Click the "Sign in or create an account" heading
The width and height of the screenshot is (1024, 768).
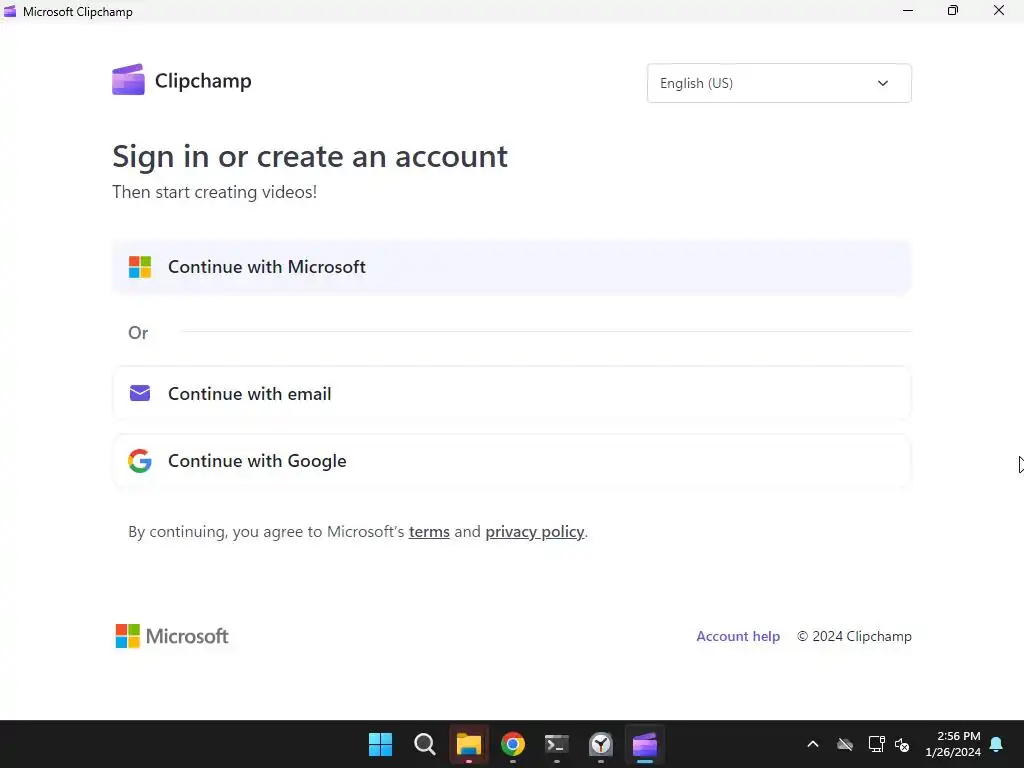click(310, 157)
